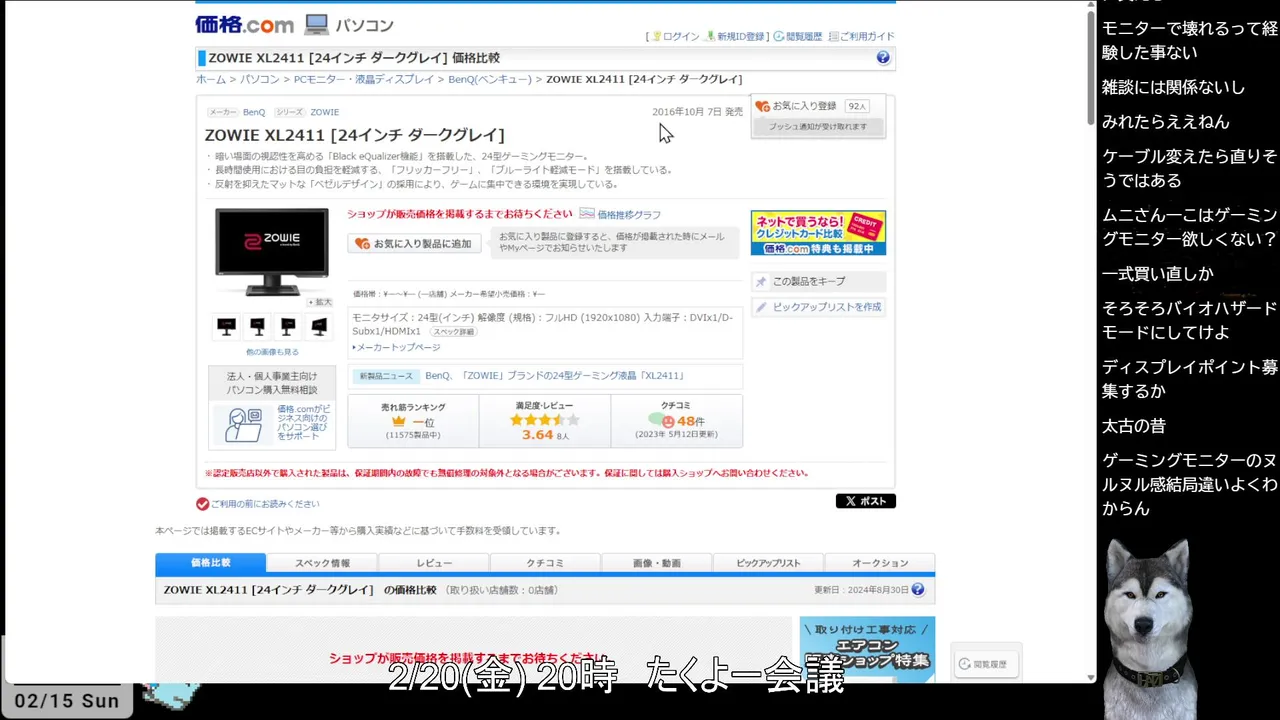Viewport: 1280px width, 720px height.
Task: Open the スペック詳細 button
Action: tap(453, 331)
